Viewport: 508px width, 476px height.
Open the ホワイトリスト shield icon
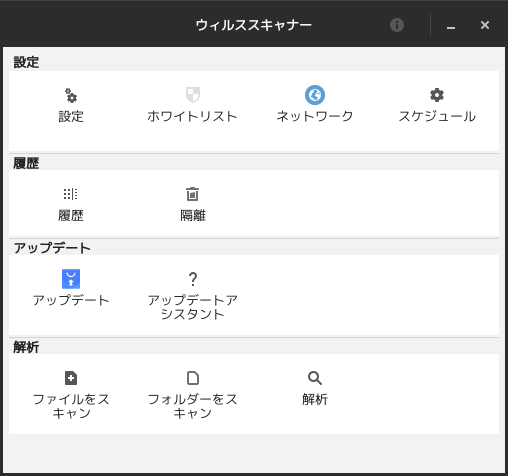[x=193, y=95]
